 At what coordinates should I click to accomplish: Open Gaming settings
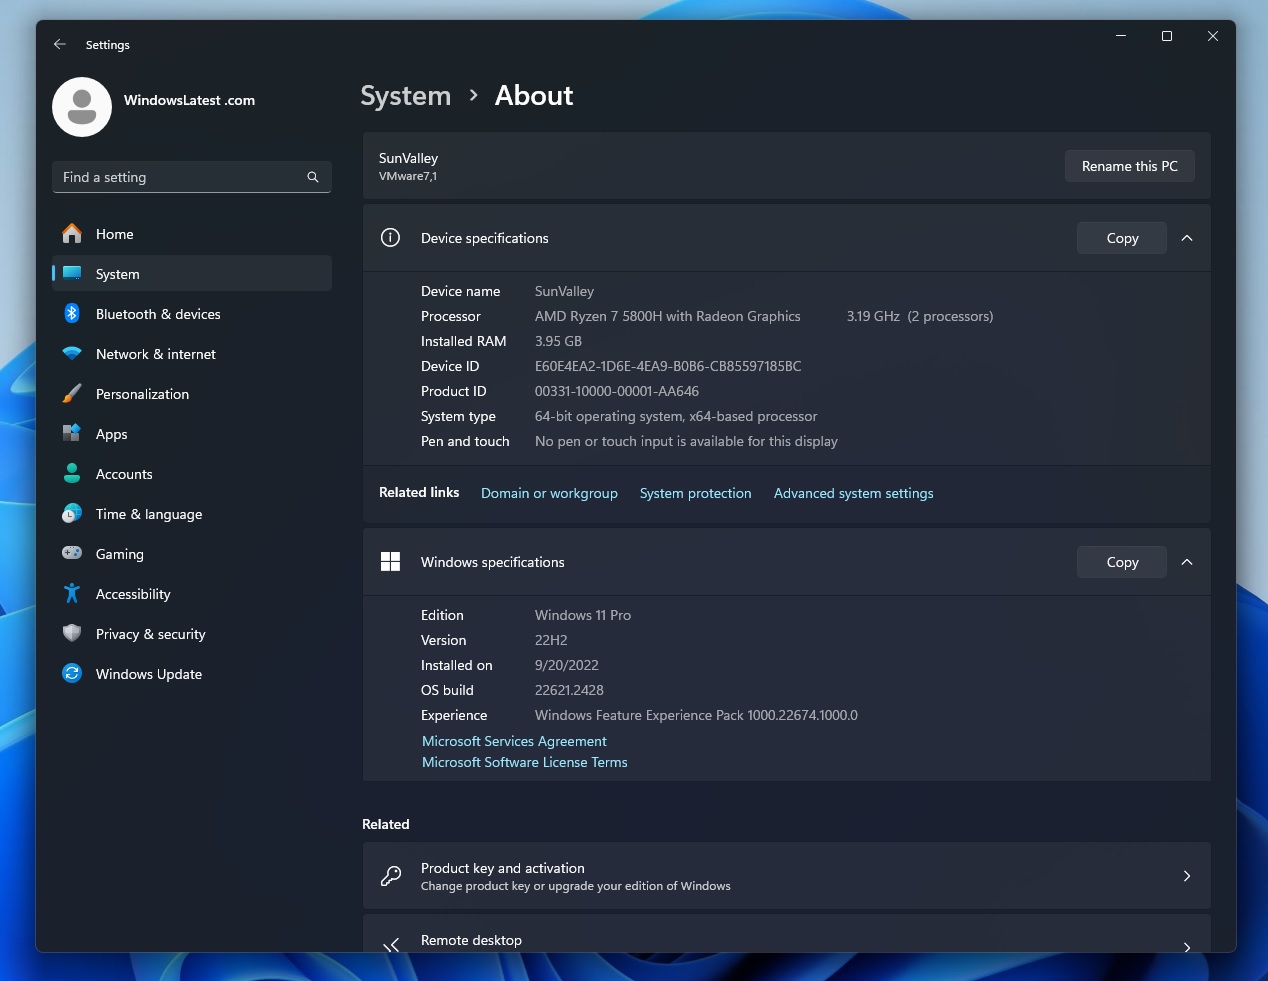[192, 553]
